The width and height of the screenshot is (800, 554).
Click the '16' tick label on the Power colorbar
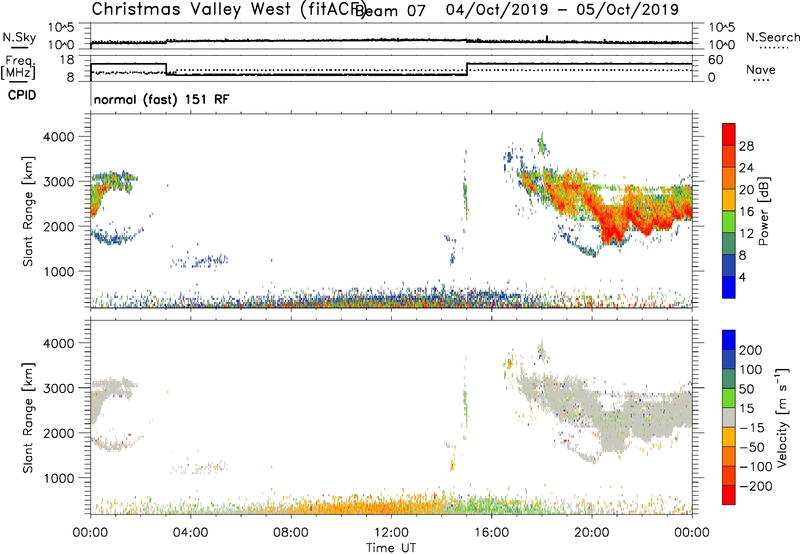[x=746, y=212]
